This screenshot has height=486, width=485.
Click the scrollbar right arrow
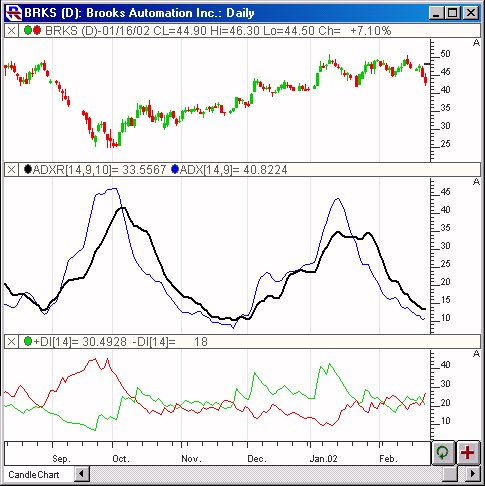(472, 474)
